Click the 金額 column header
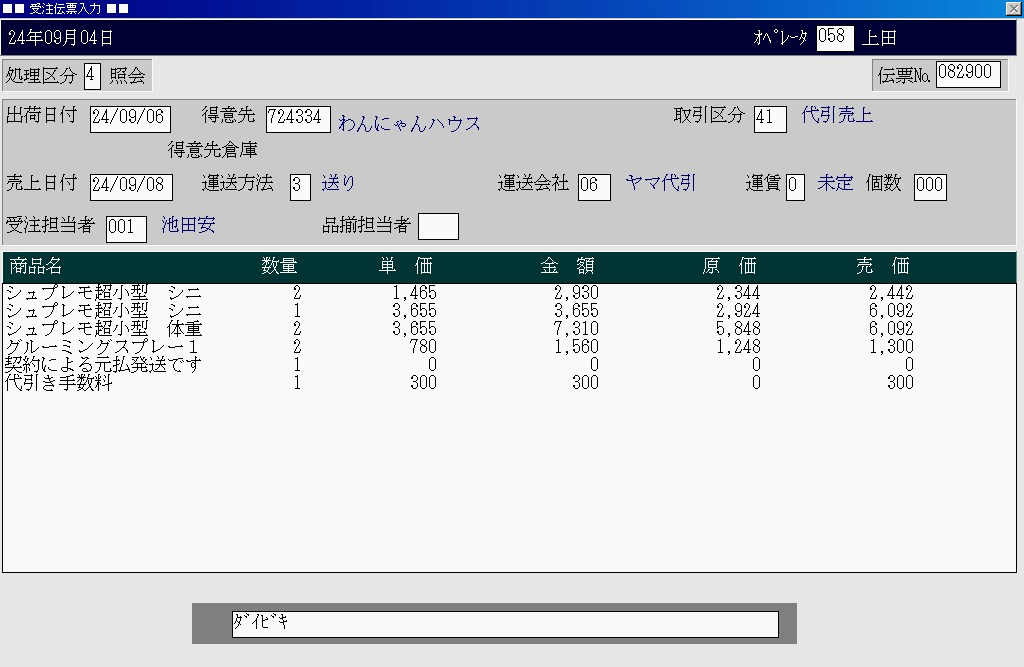Screen dimensions: 1024x667 point(567,266)
